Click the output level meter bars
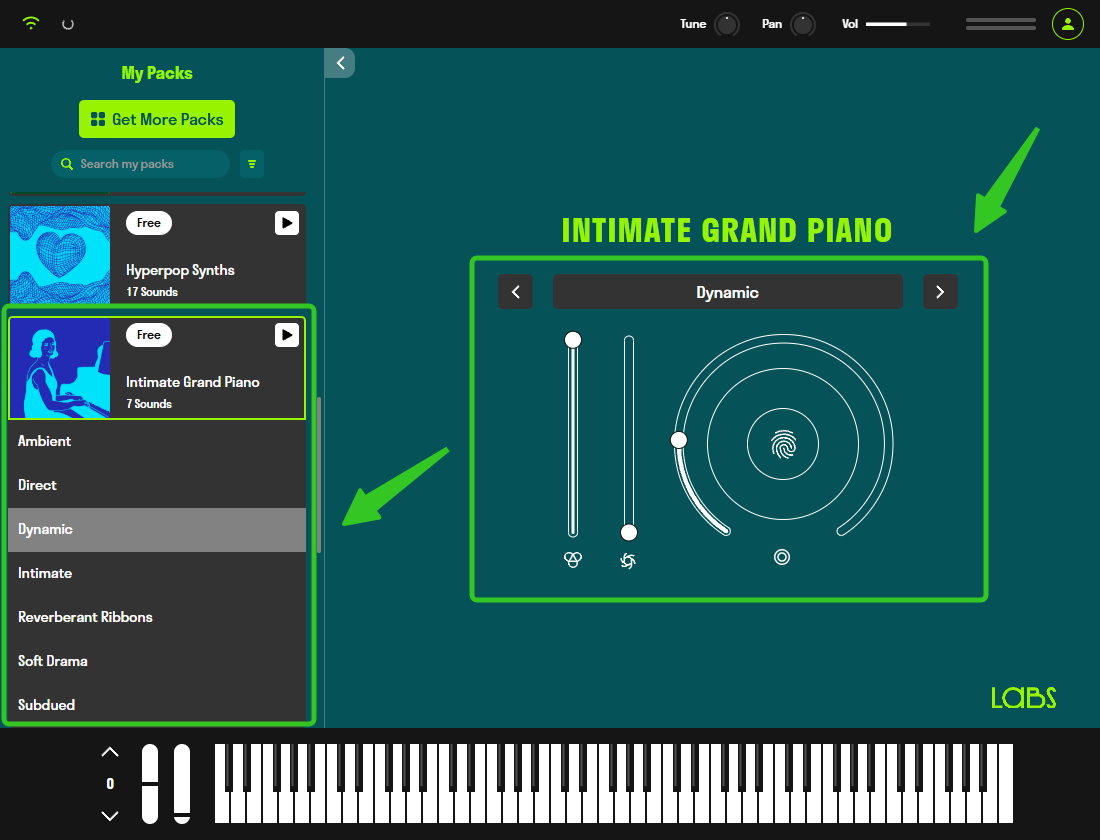This screenshot has height=840, width=1100. [x=1000, y=24]
